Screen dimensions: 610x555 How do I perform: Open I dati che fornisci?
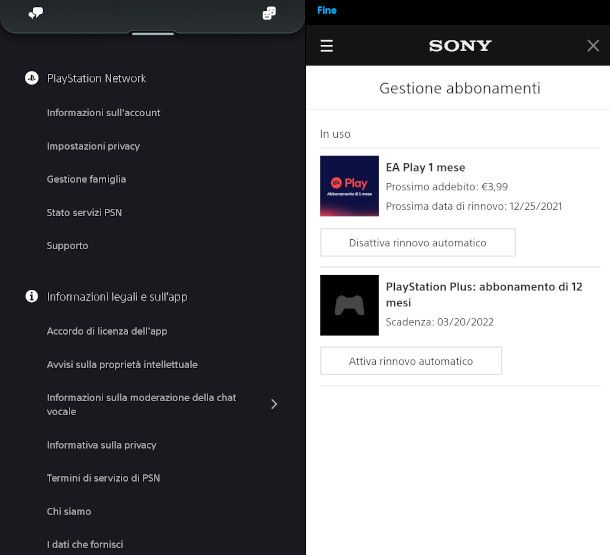pyautogui.click(x=85, y=544)
